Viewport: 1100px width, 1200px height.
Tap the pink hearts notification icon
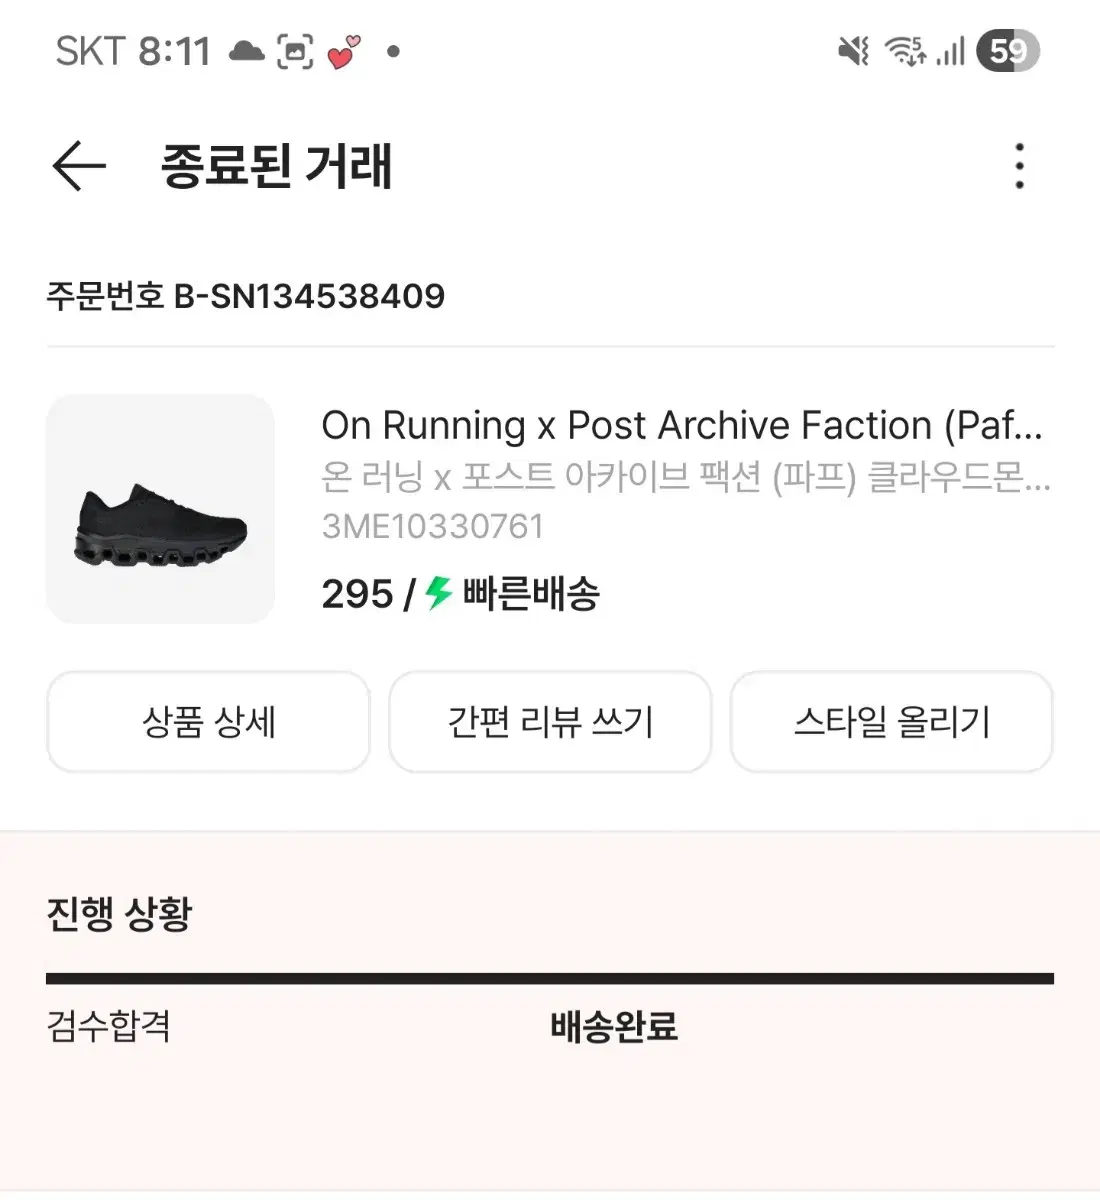click(343, 51)
